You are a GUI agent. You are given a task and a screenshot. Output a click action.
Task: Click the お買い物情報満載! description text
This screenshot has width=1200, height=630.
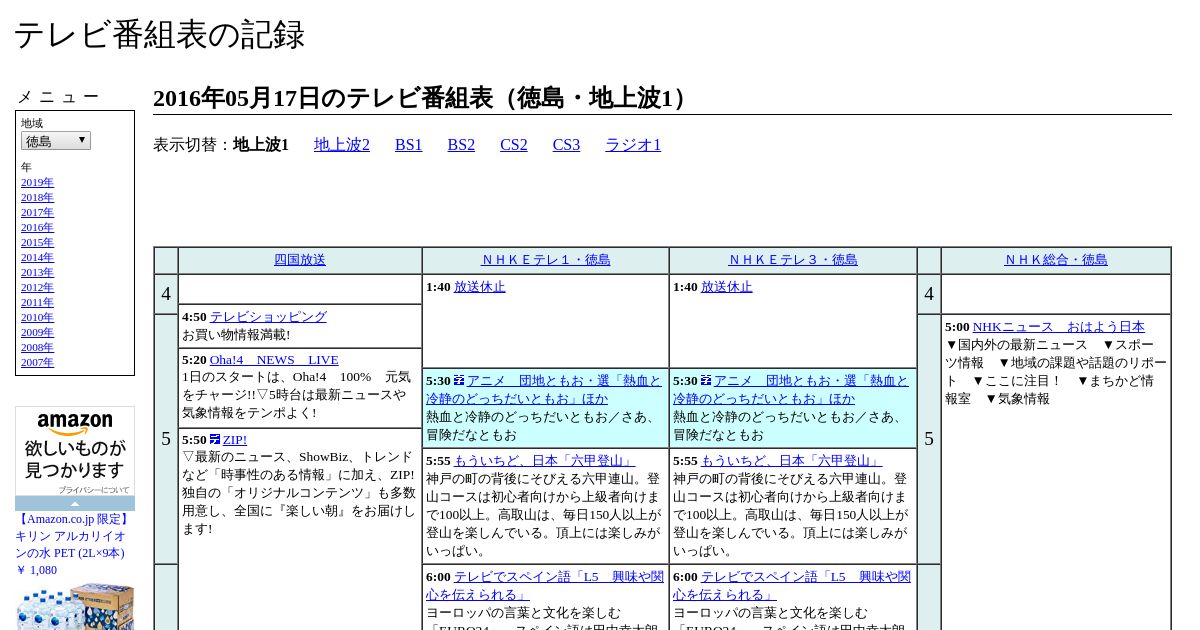point(236,335)
